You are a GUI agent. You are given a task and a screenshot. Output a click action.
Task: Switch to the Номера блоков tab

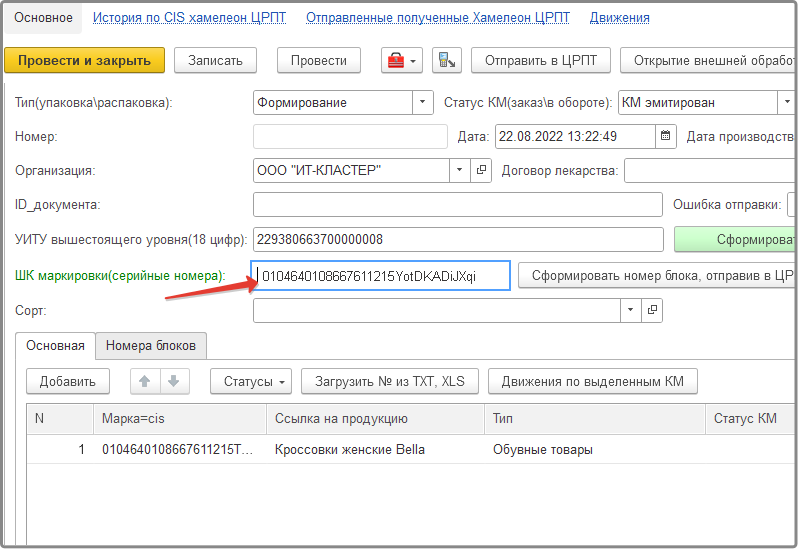(151, 346)
